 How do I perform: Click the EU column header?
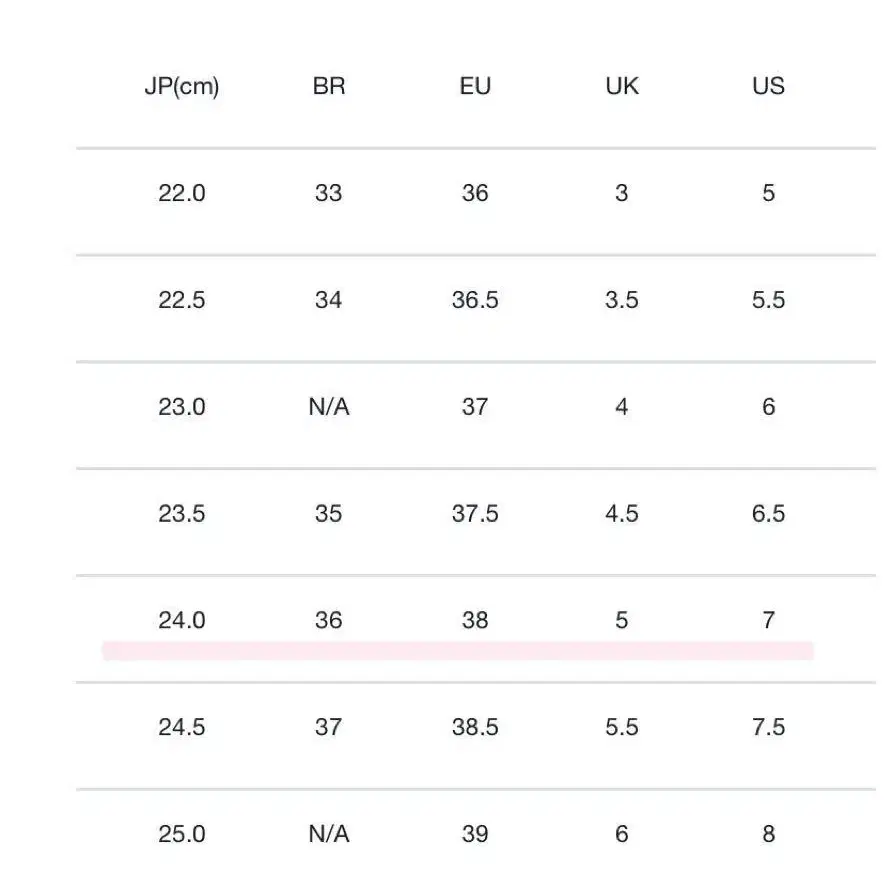click(475, 86)
